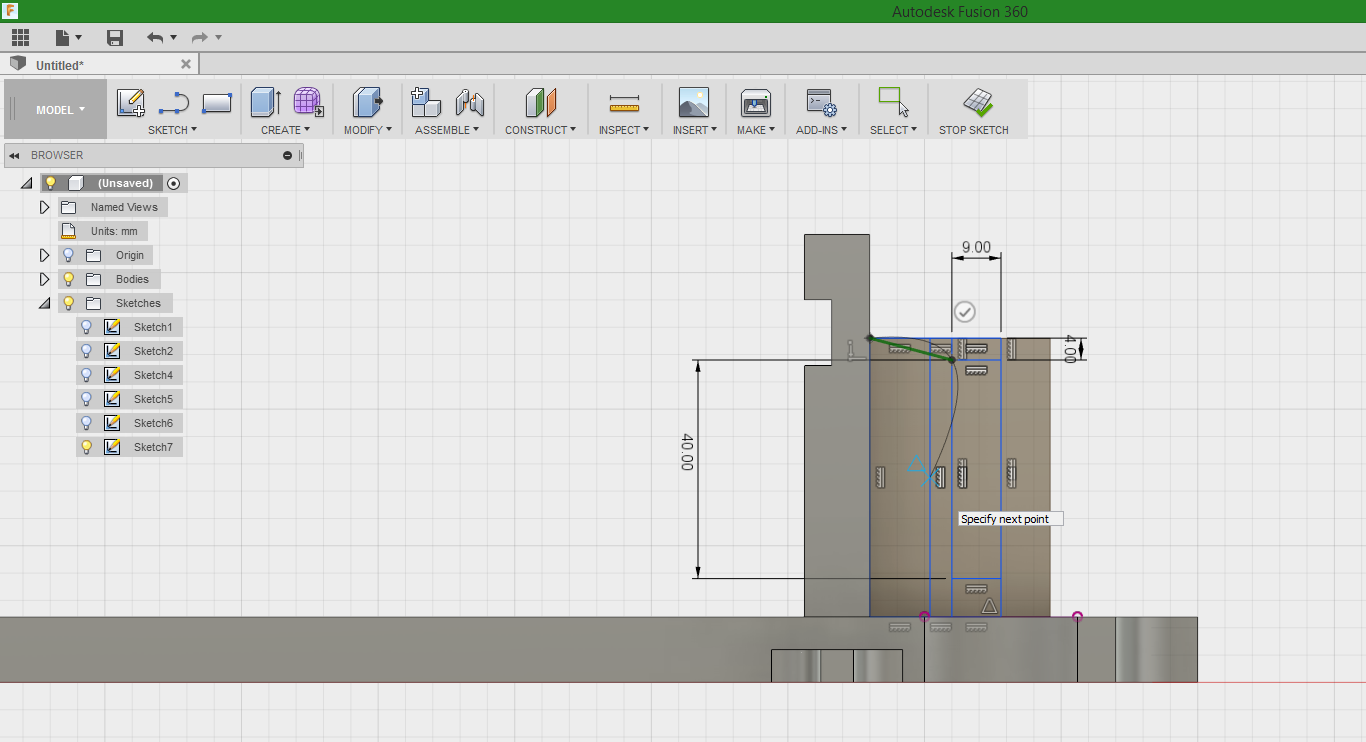Undo the last action
Image resolution: width=1366 pixels, height=742 pixels.
(x=154, y=37)
